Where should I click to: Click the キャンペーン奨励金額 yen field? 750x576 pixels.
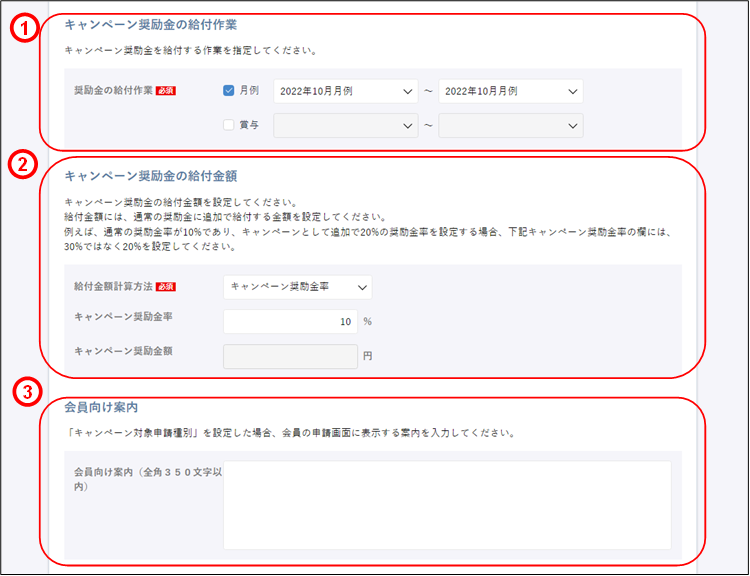290,356
